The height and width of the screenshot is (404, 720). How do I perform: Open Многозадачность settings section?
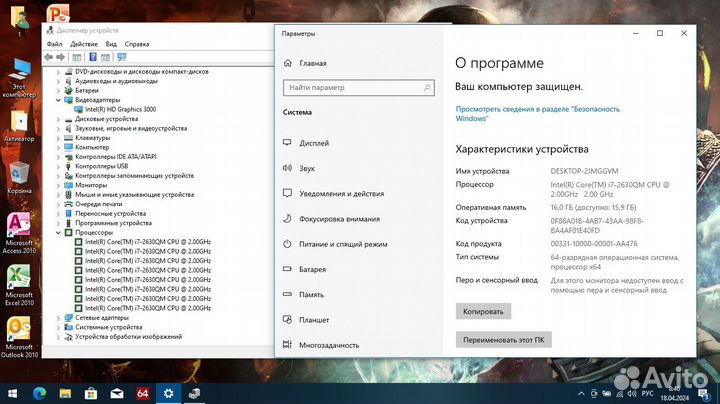(329, 345)
